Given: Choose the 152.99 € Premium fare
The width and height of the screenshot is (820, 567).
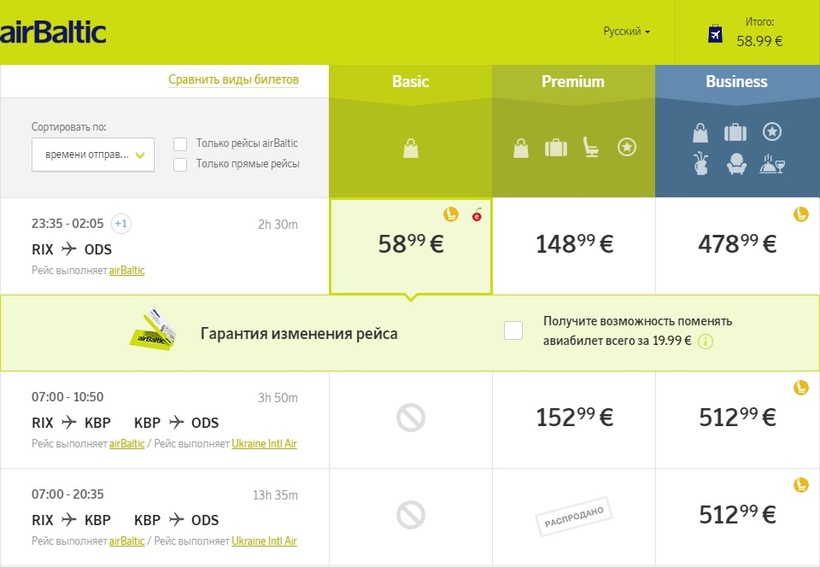Looking at the screenshot, I should click(574, 417).
